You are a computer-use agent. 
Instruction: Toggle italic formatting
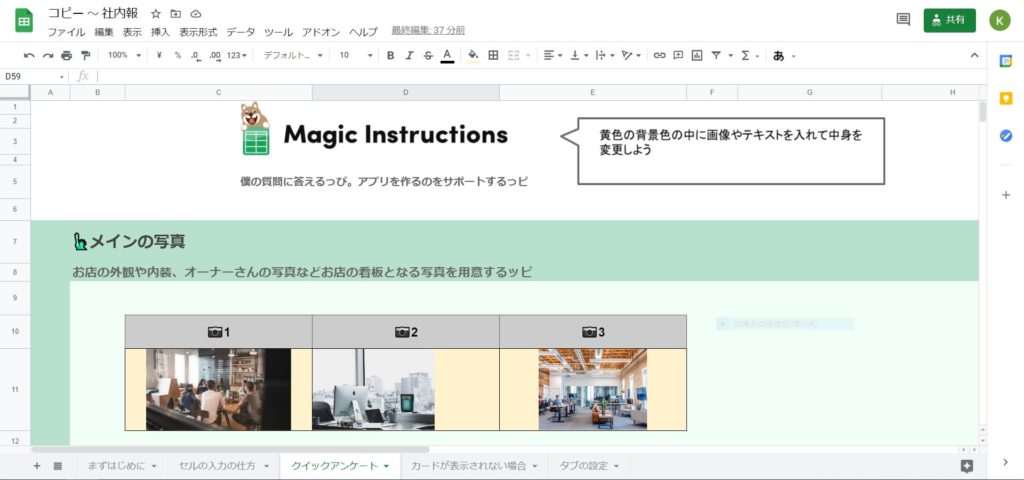(409, 55)
